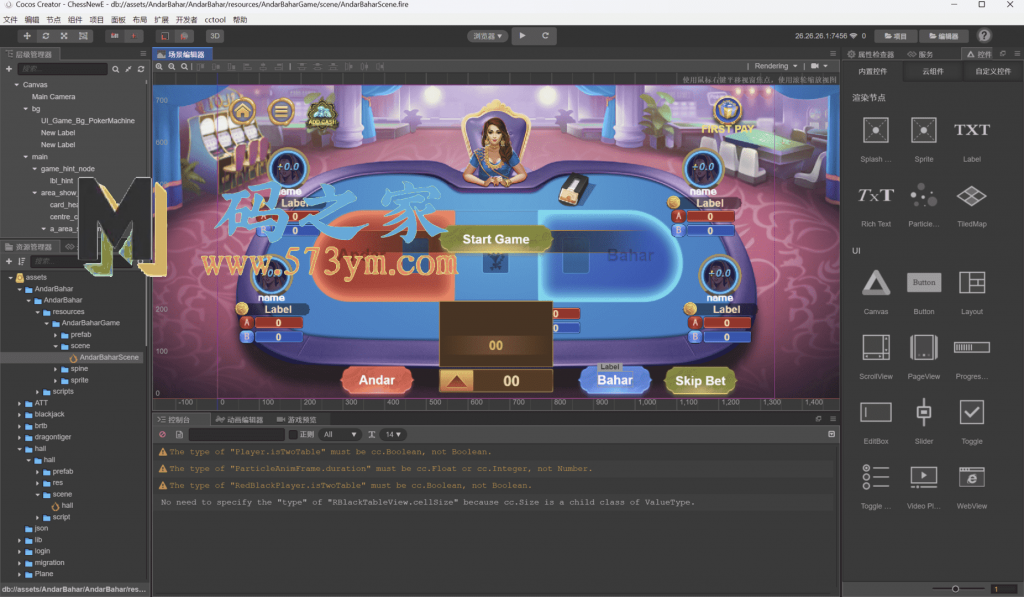Pick the PageView UI control icon
Viewport: 1024px width, 597px height.
click(923, 347)
